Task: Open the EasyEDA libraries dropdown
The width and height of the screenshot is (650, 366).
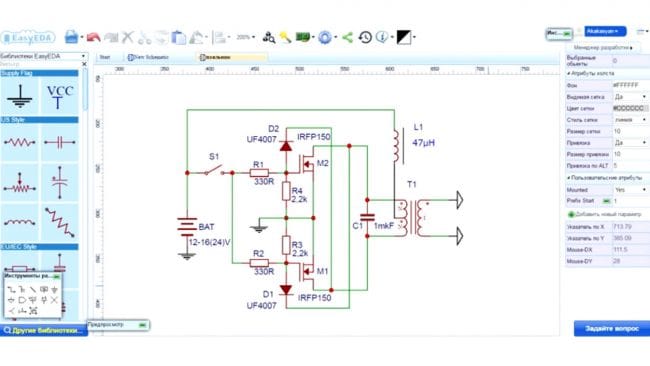Action: 43,56
